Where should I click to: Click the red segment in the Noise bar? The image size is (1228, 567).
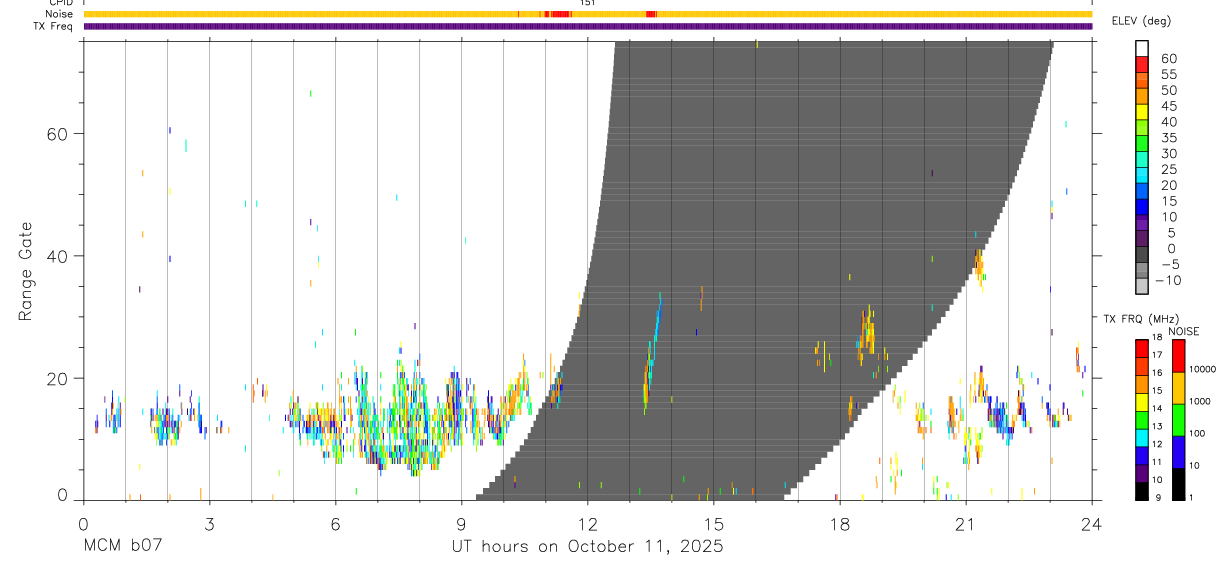point(558,14)
